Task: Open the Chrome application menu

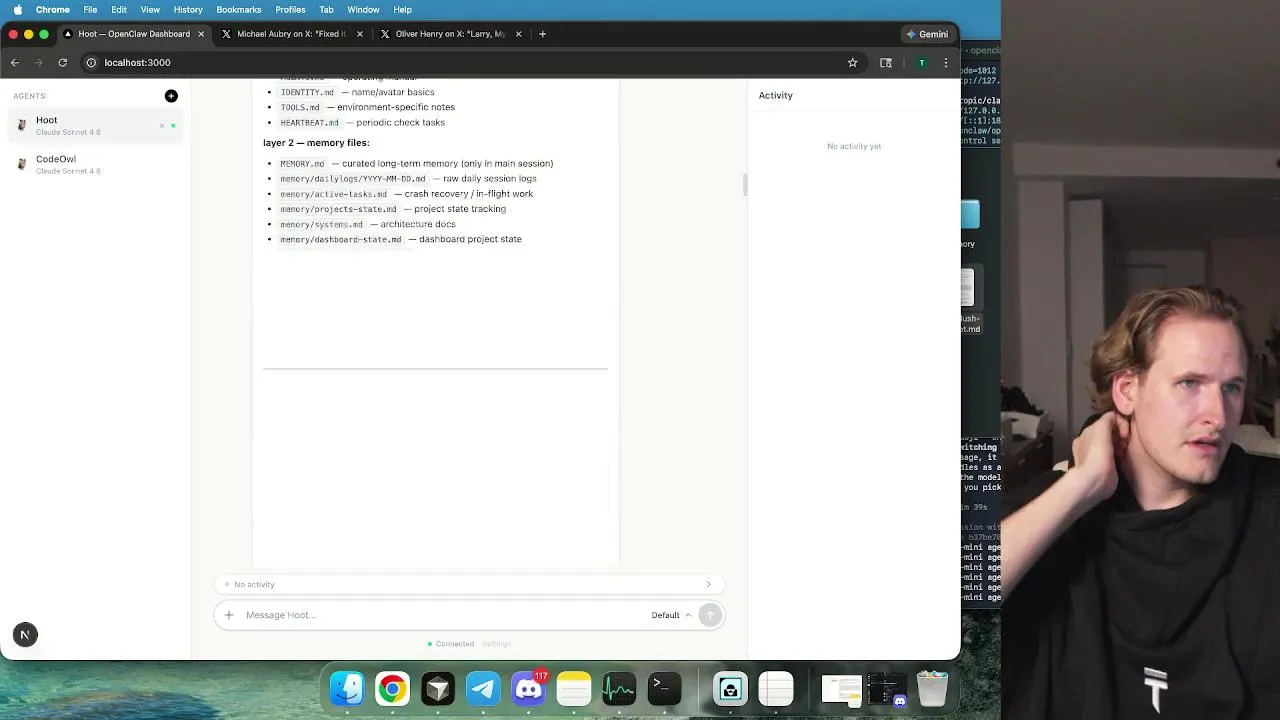Action: point(53,10)
